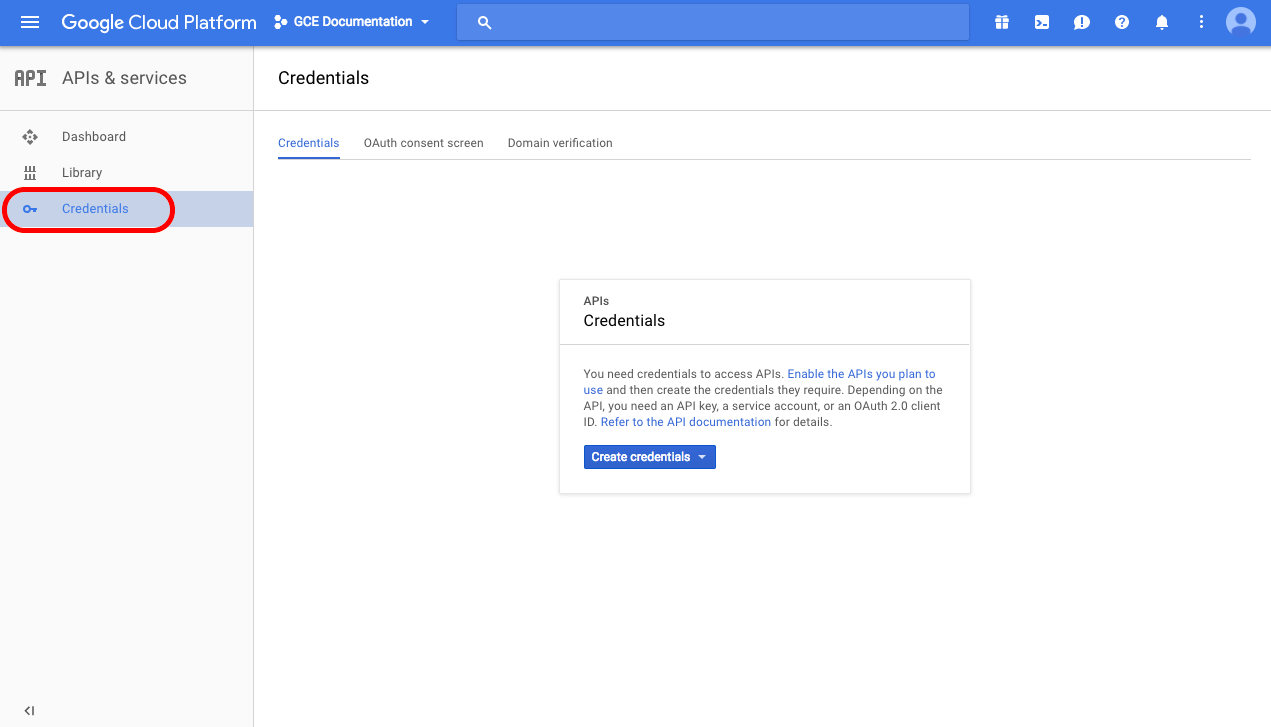
Task: Open Refer to the API documentation link
Action: pyautogui.click(x=686, y=422)
